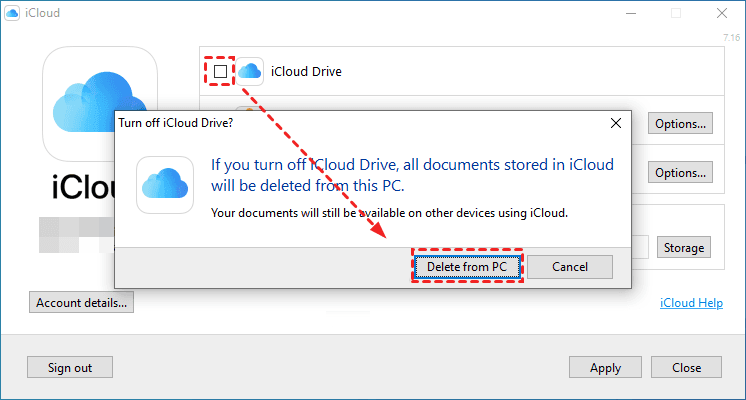746x400 pixels.
Task: Apply the iCloud settings changes
Action: click(x=605, y=367)
